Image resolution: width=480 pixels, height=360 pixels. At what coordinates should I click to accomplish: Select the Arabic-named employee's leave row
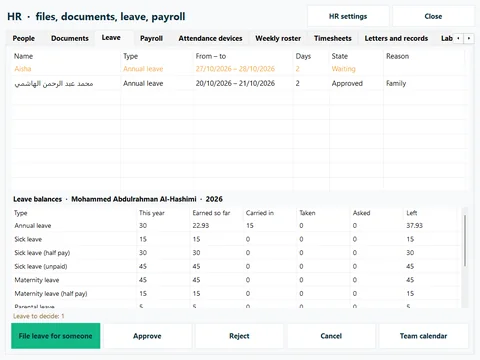point(239,83)
